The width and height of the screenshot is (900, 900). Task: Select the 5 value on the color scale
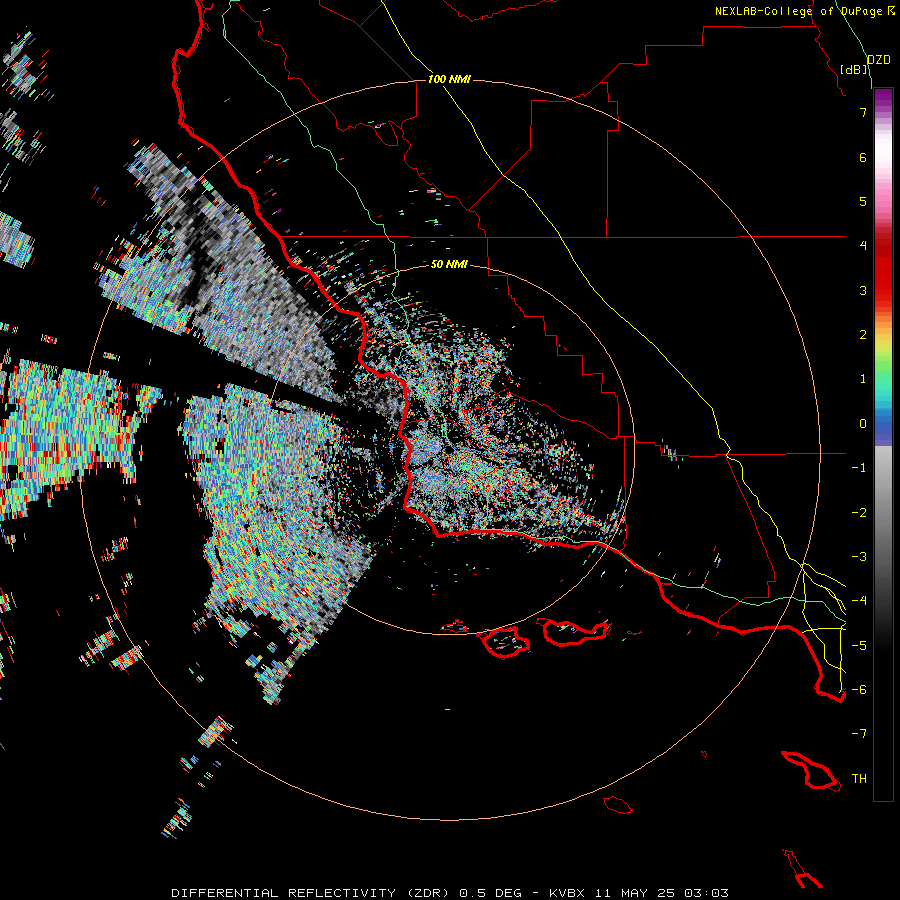863,201
